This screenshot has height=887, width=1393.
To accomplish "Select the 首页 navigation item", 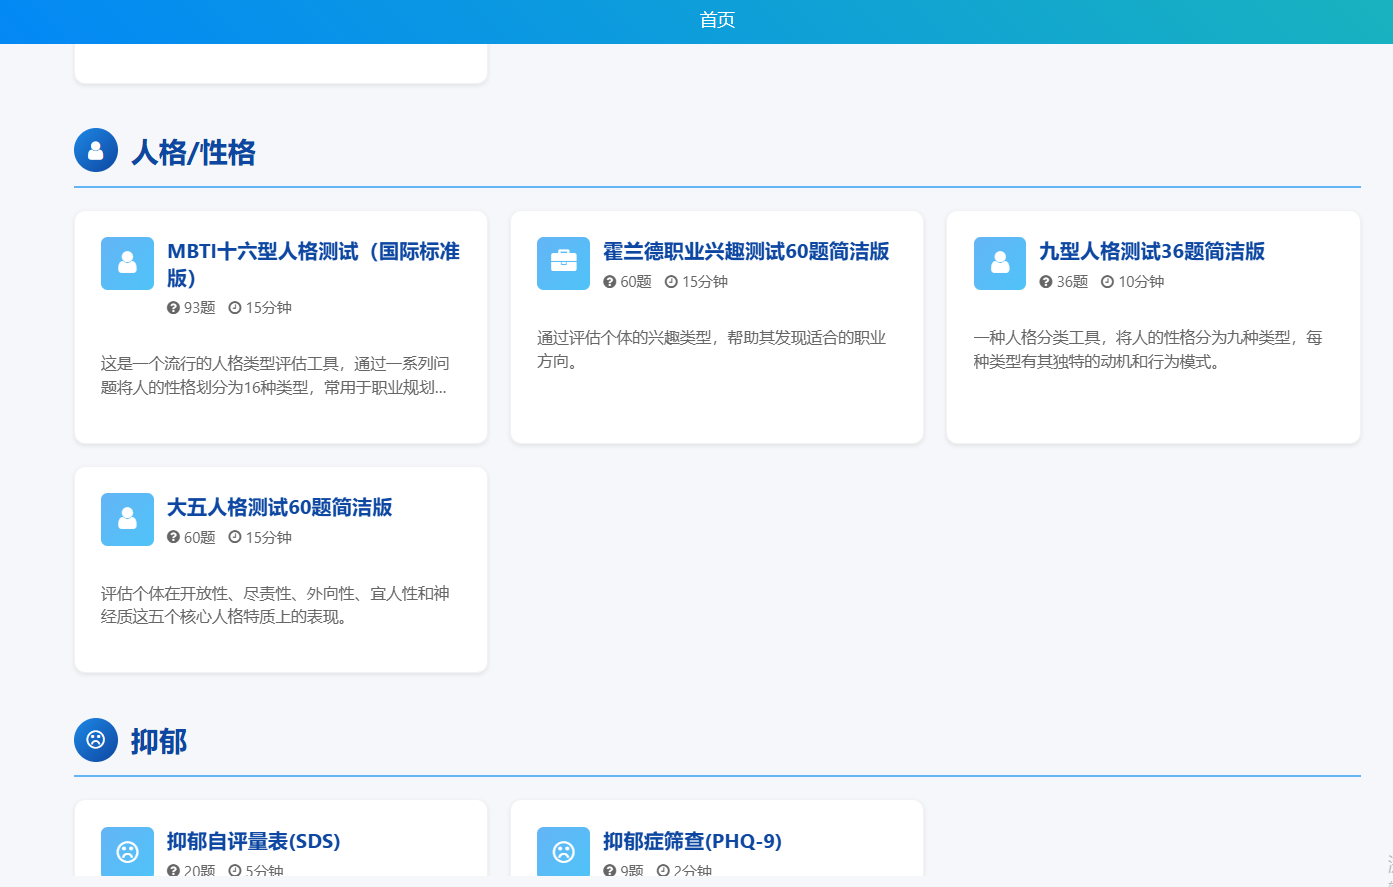I will pos(716,20).
